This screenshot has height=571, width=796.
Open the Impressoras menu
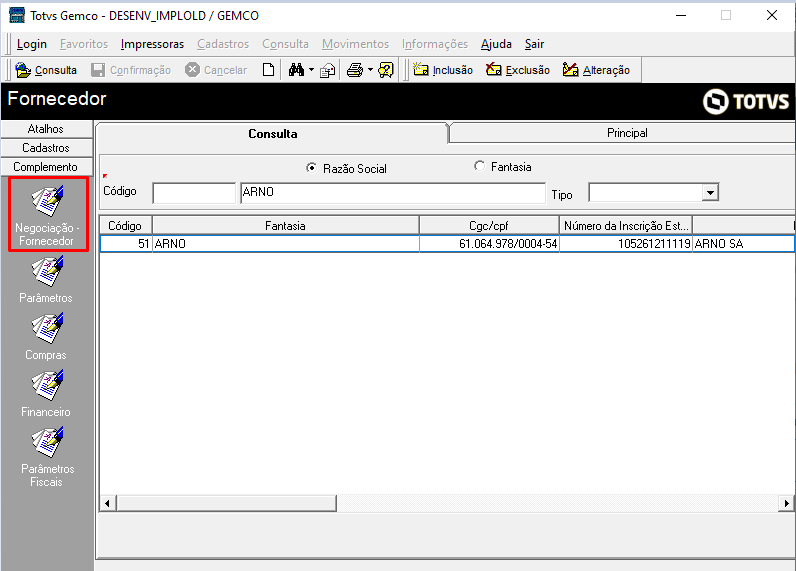pos(152,44)
